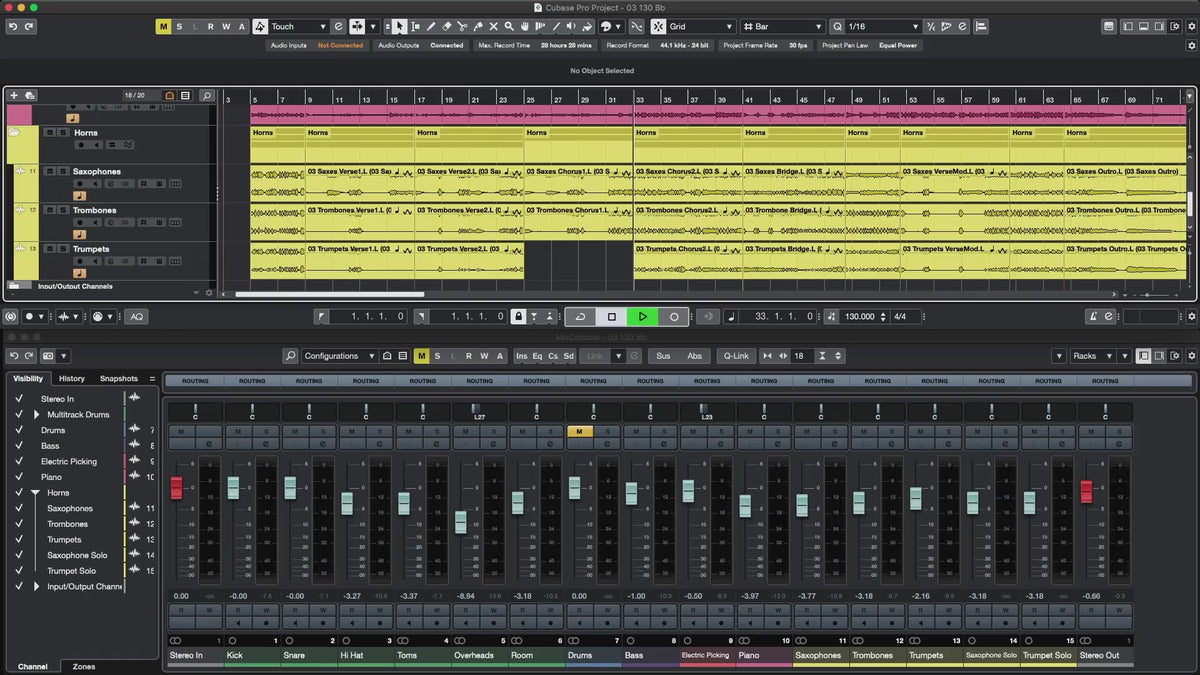Expand the Multitrack Drums folder in Visibility list
Screen dimensions: 1200x675
pyautogui.click(x=37, y=415)
